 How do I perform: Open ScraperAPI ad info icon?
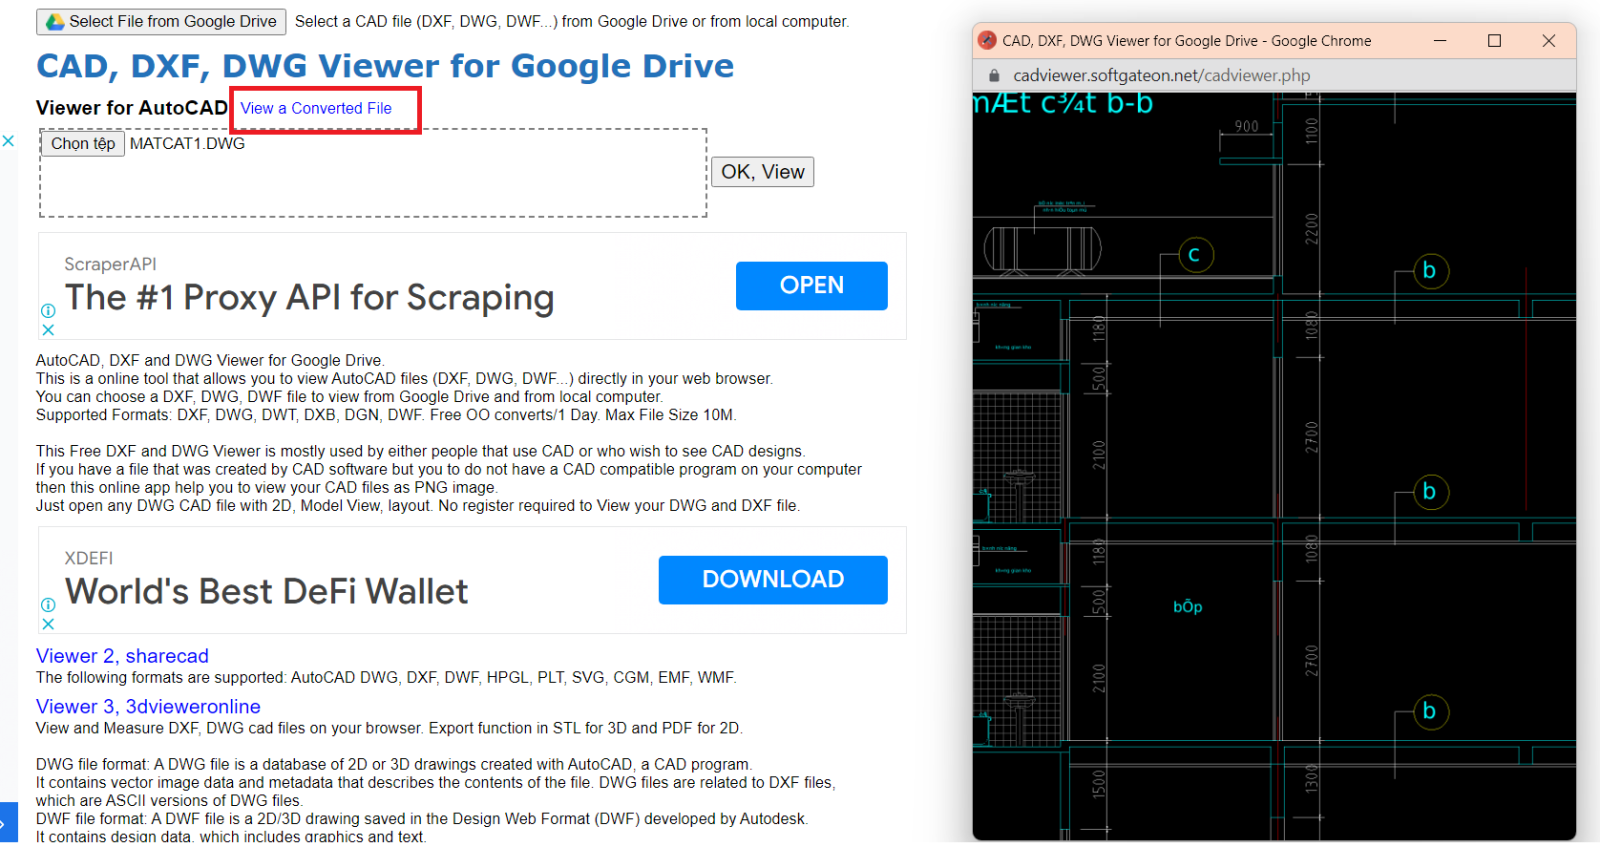click(x=48, y=311)
